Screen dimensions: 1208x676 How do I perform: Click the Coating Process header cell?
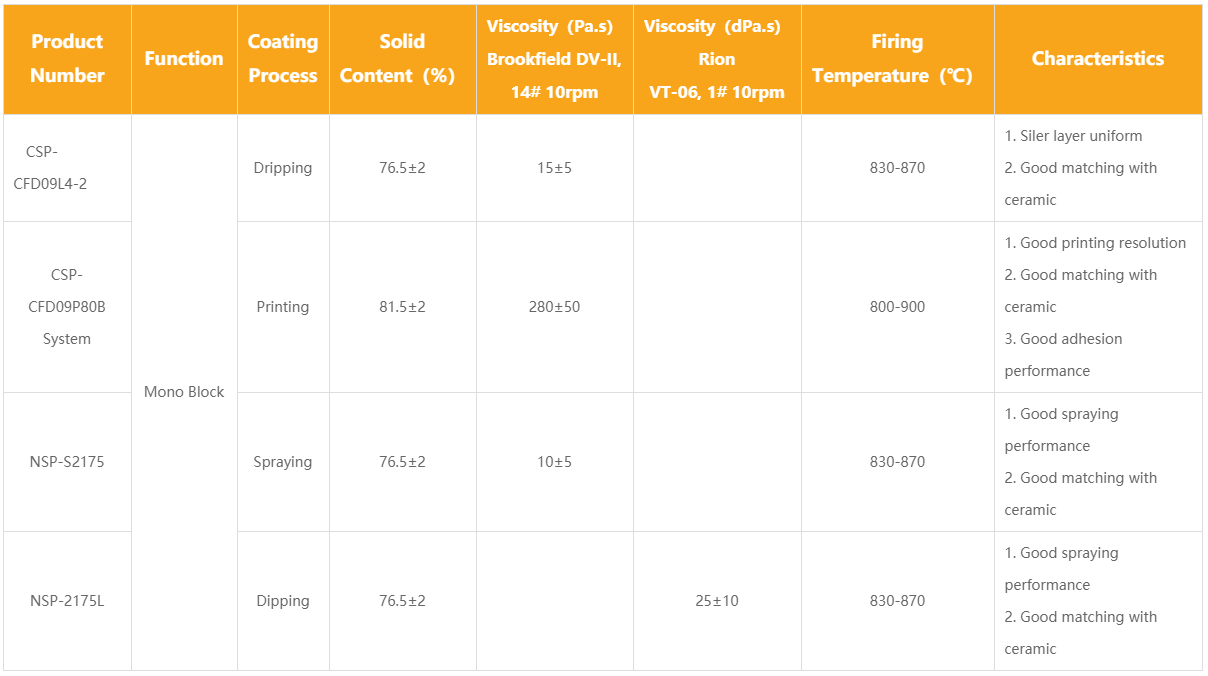283,58
